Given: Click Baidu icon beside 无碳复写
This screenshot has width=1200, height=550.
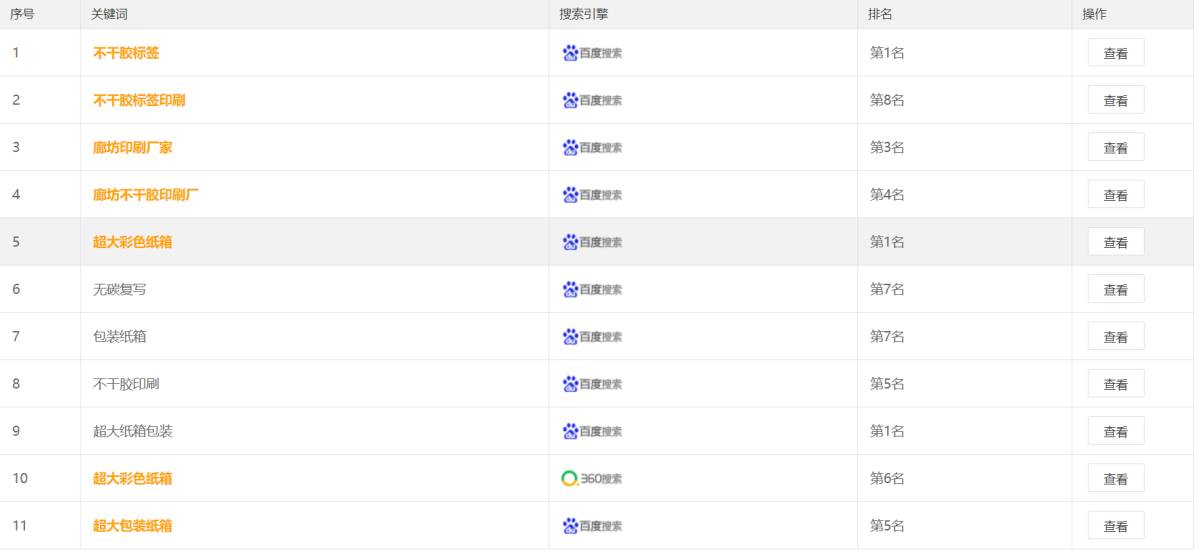Looking at the screenshot, I should (592, 290).
